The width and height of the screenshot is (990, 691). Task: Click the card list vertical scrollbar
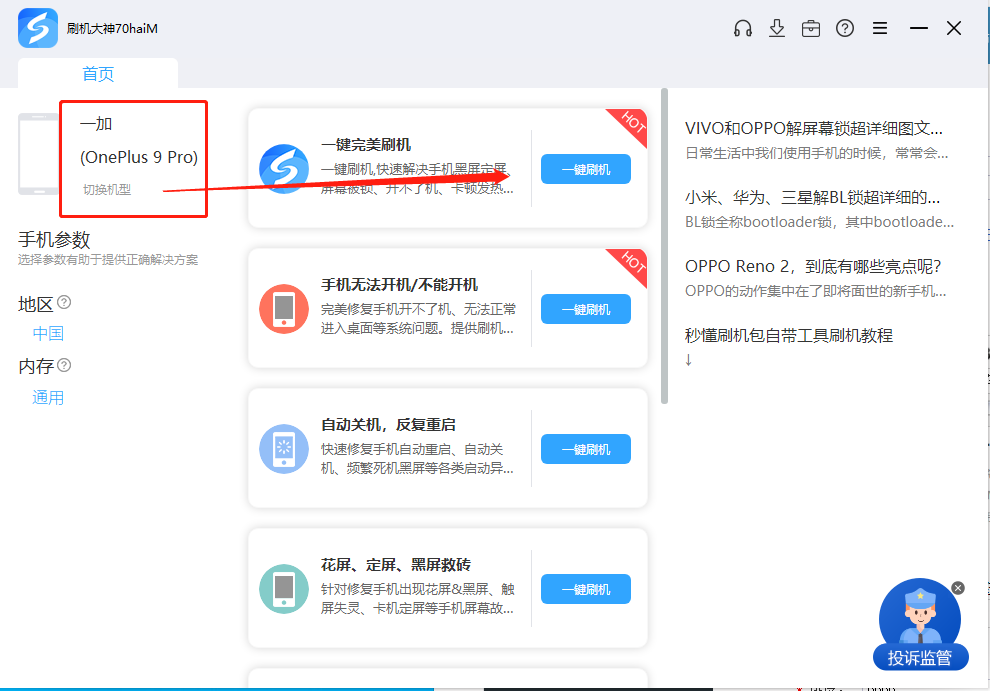click(664, 246)
